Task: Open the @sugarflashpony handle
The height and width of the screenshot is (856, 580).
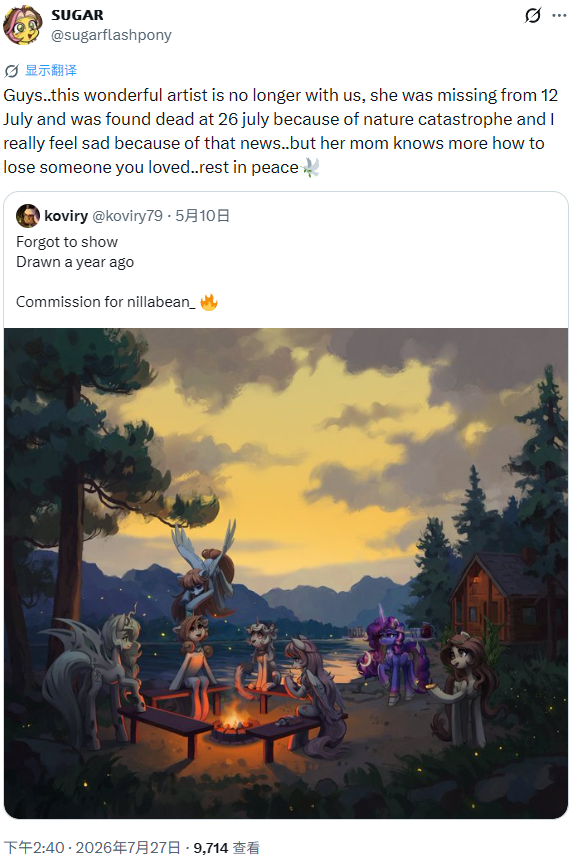Action: point(111,35)
